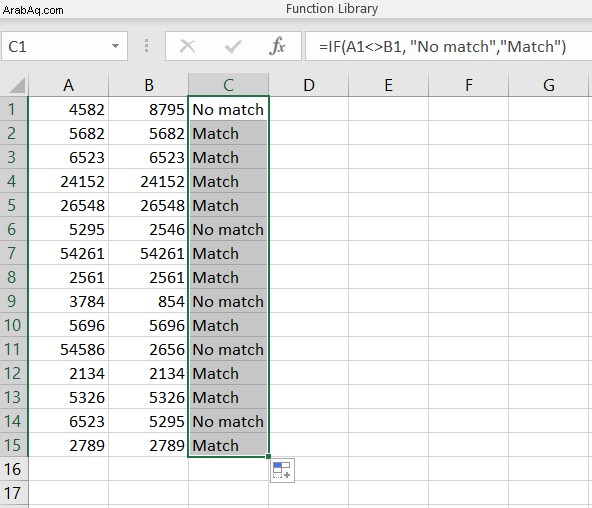Viewport: 592px width, 508px height.
Task: Open the Auto Fill Options button
Action: 282,470
